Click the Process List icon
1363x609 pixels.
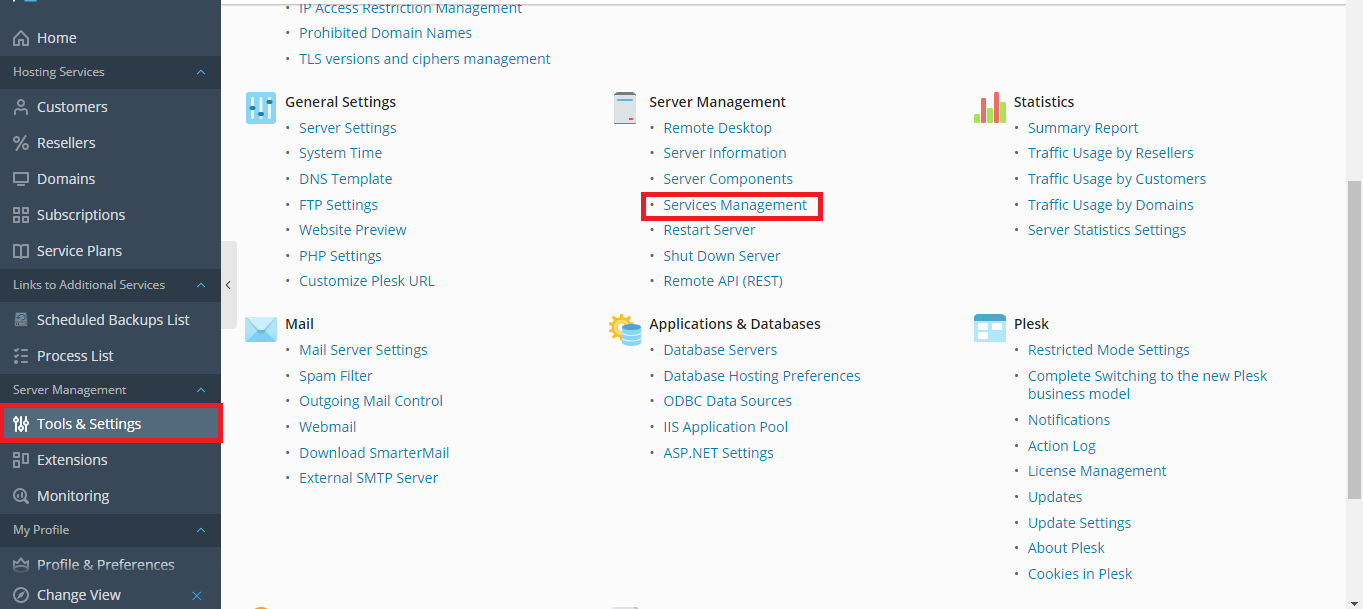(21, 356)
